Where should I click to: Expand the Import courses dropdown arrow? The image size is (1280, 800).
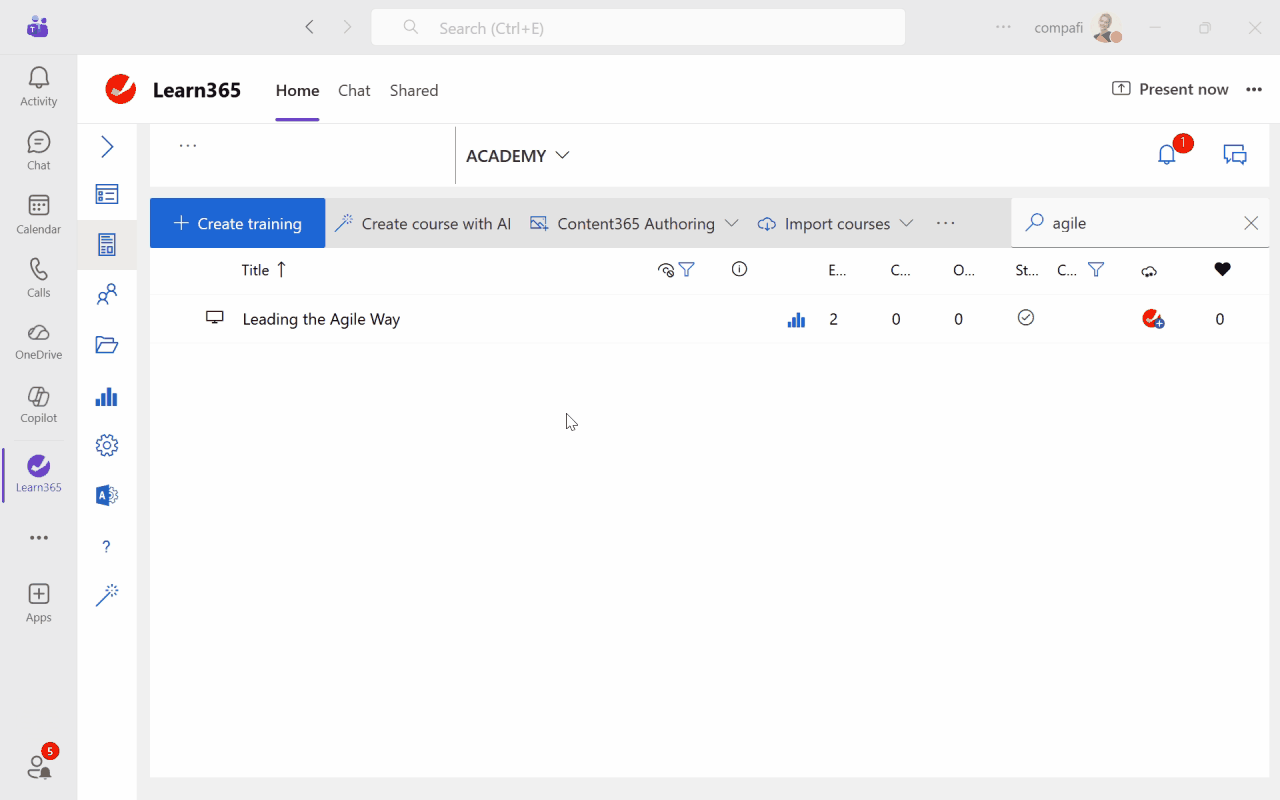907,223
